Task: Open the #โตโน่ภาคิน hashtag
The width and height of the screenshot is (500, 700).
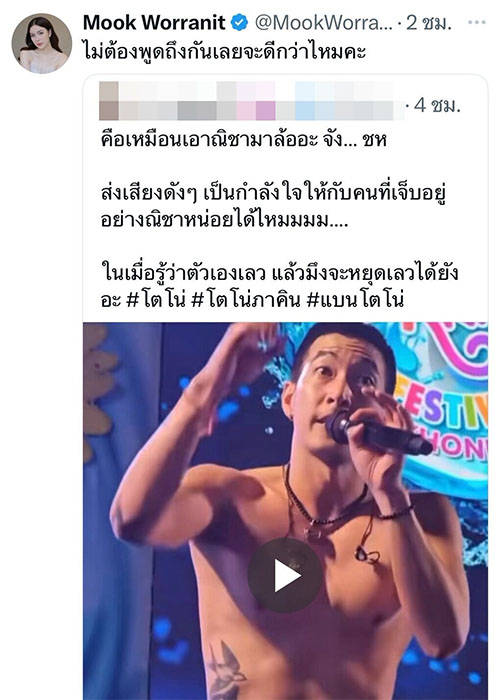Action: 245,300
